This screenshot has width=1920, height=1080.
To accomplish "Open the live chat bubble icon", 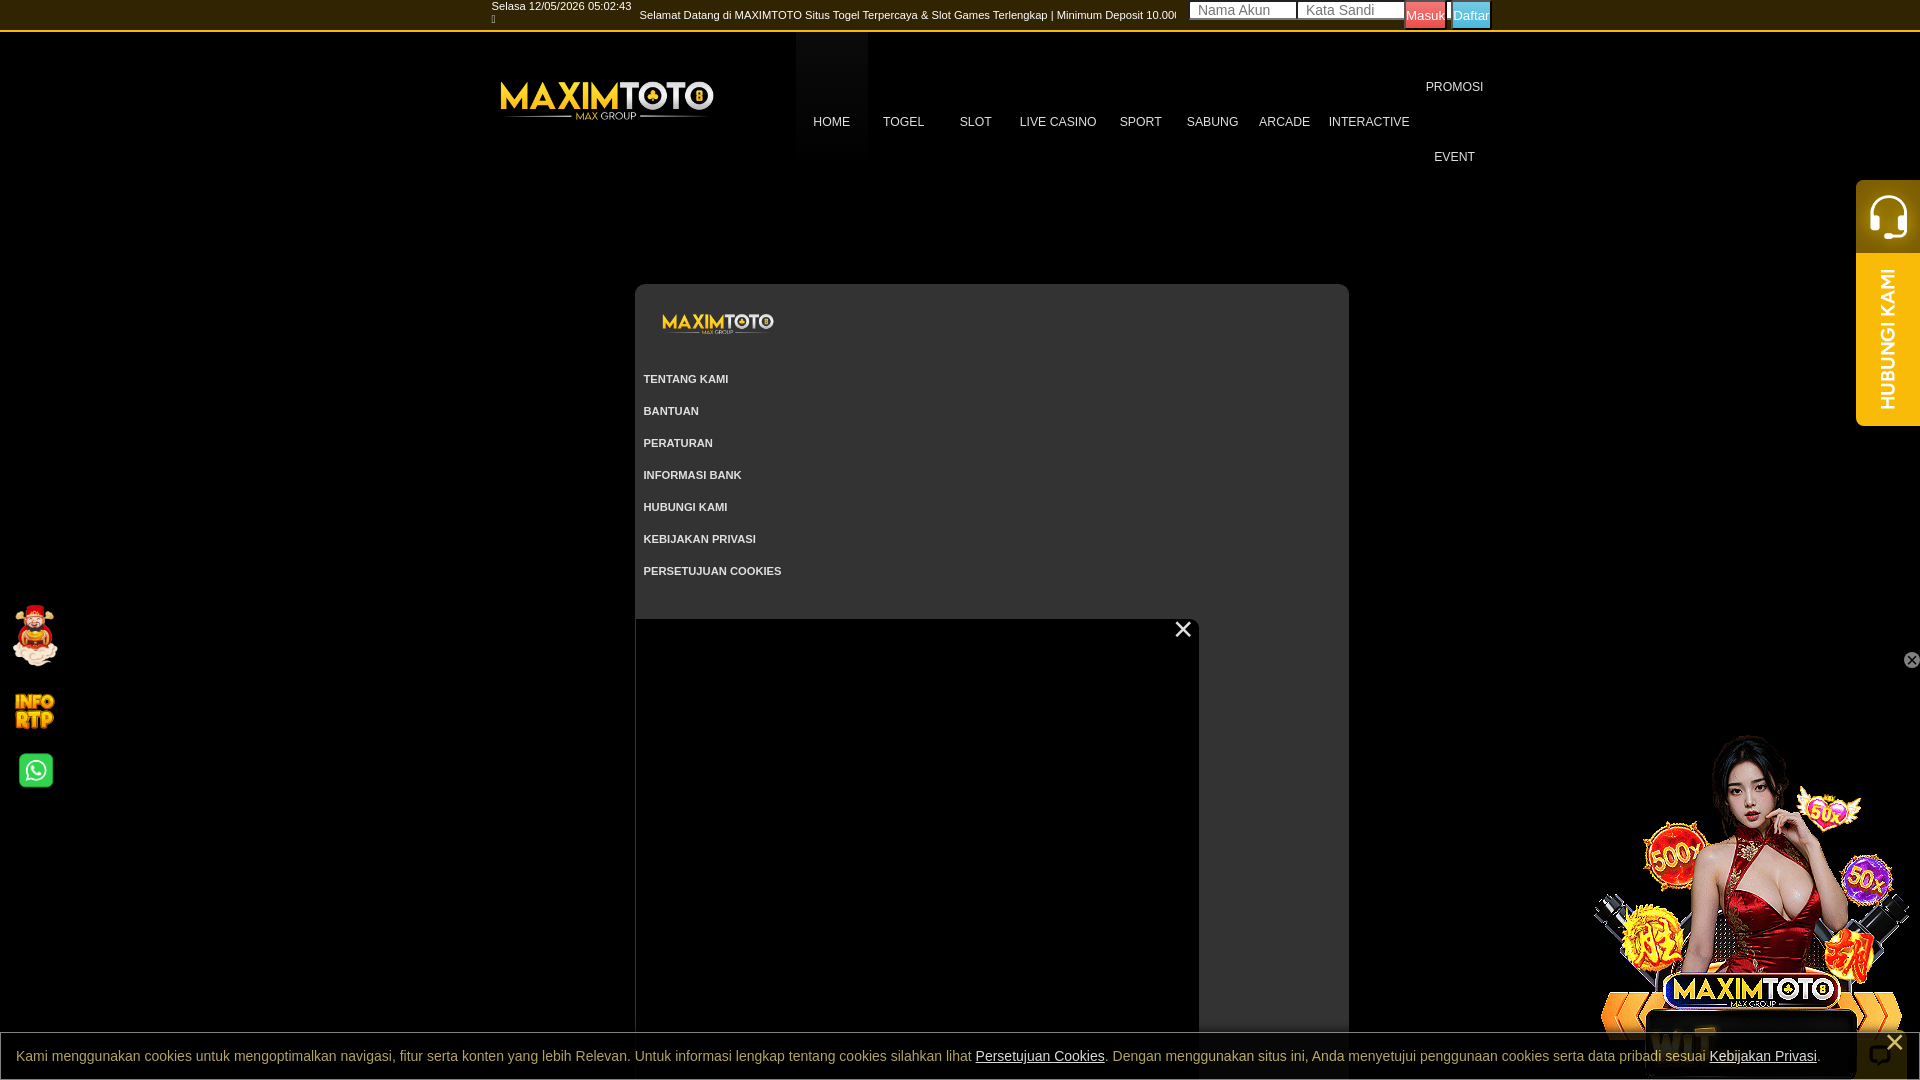I will 1880,1054.
